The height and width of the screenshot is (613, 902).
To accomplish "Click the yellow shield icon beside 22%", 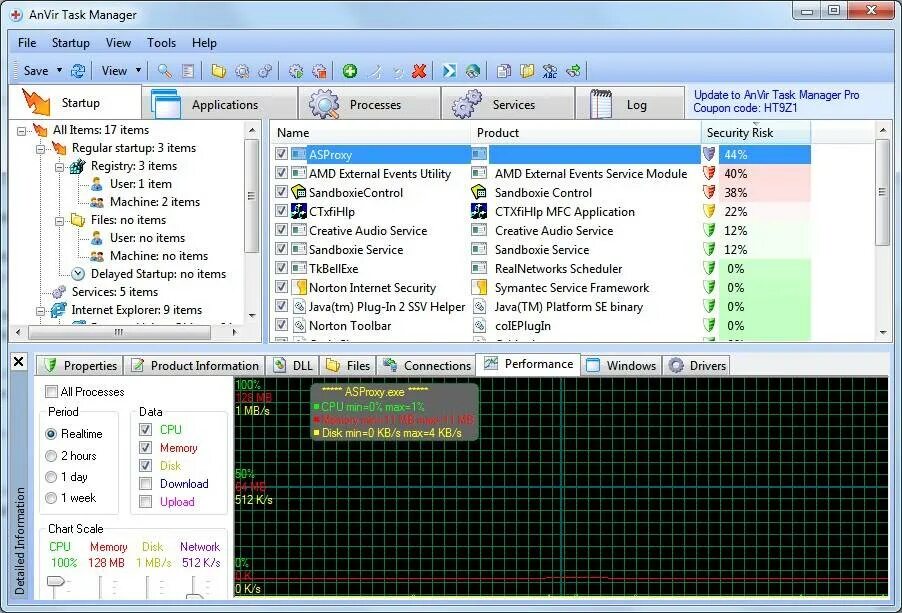I will point(709,211).
